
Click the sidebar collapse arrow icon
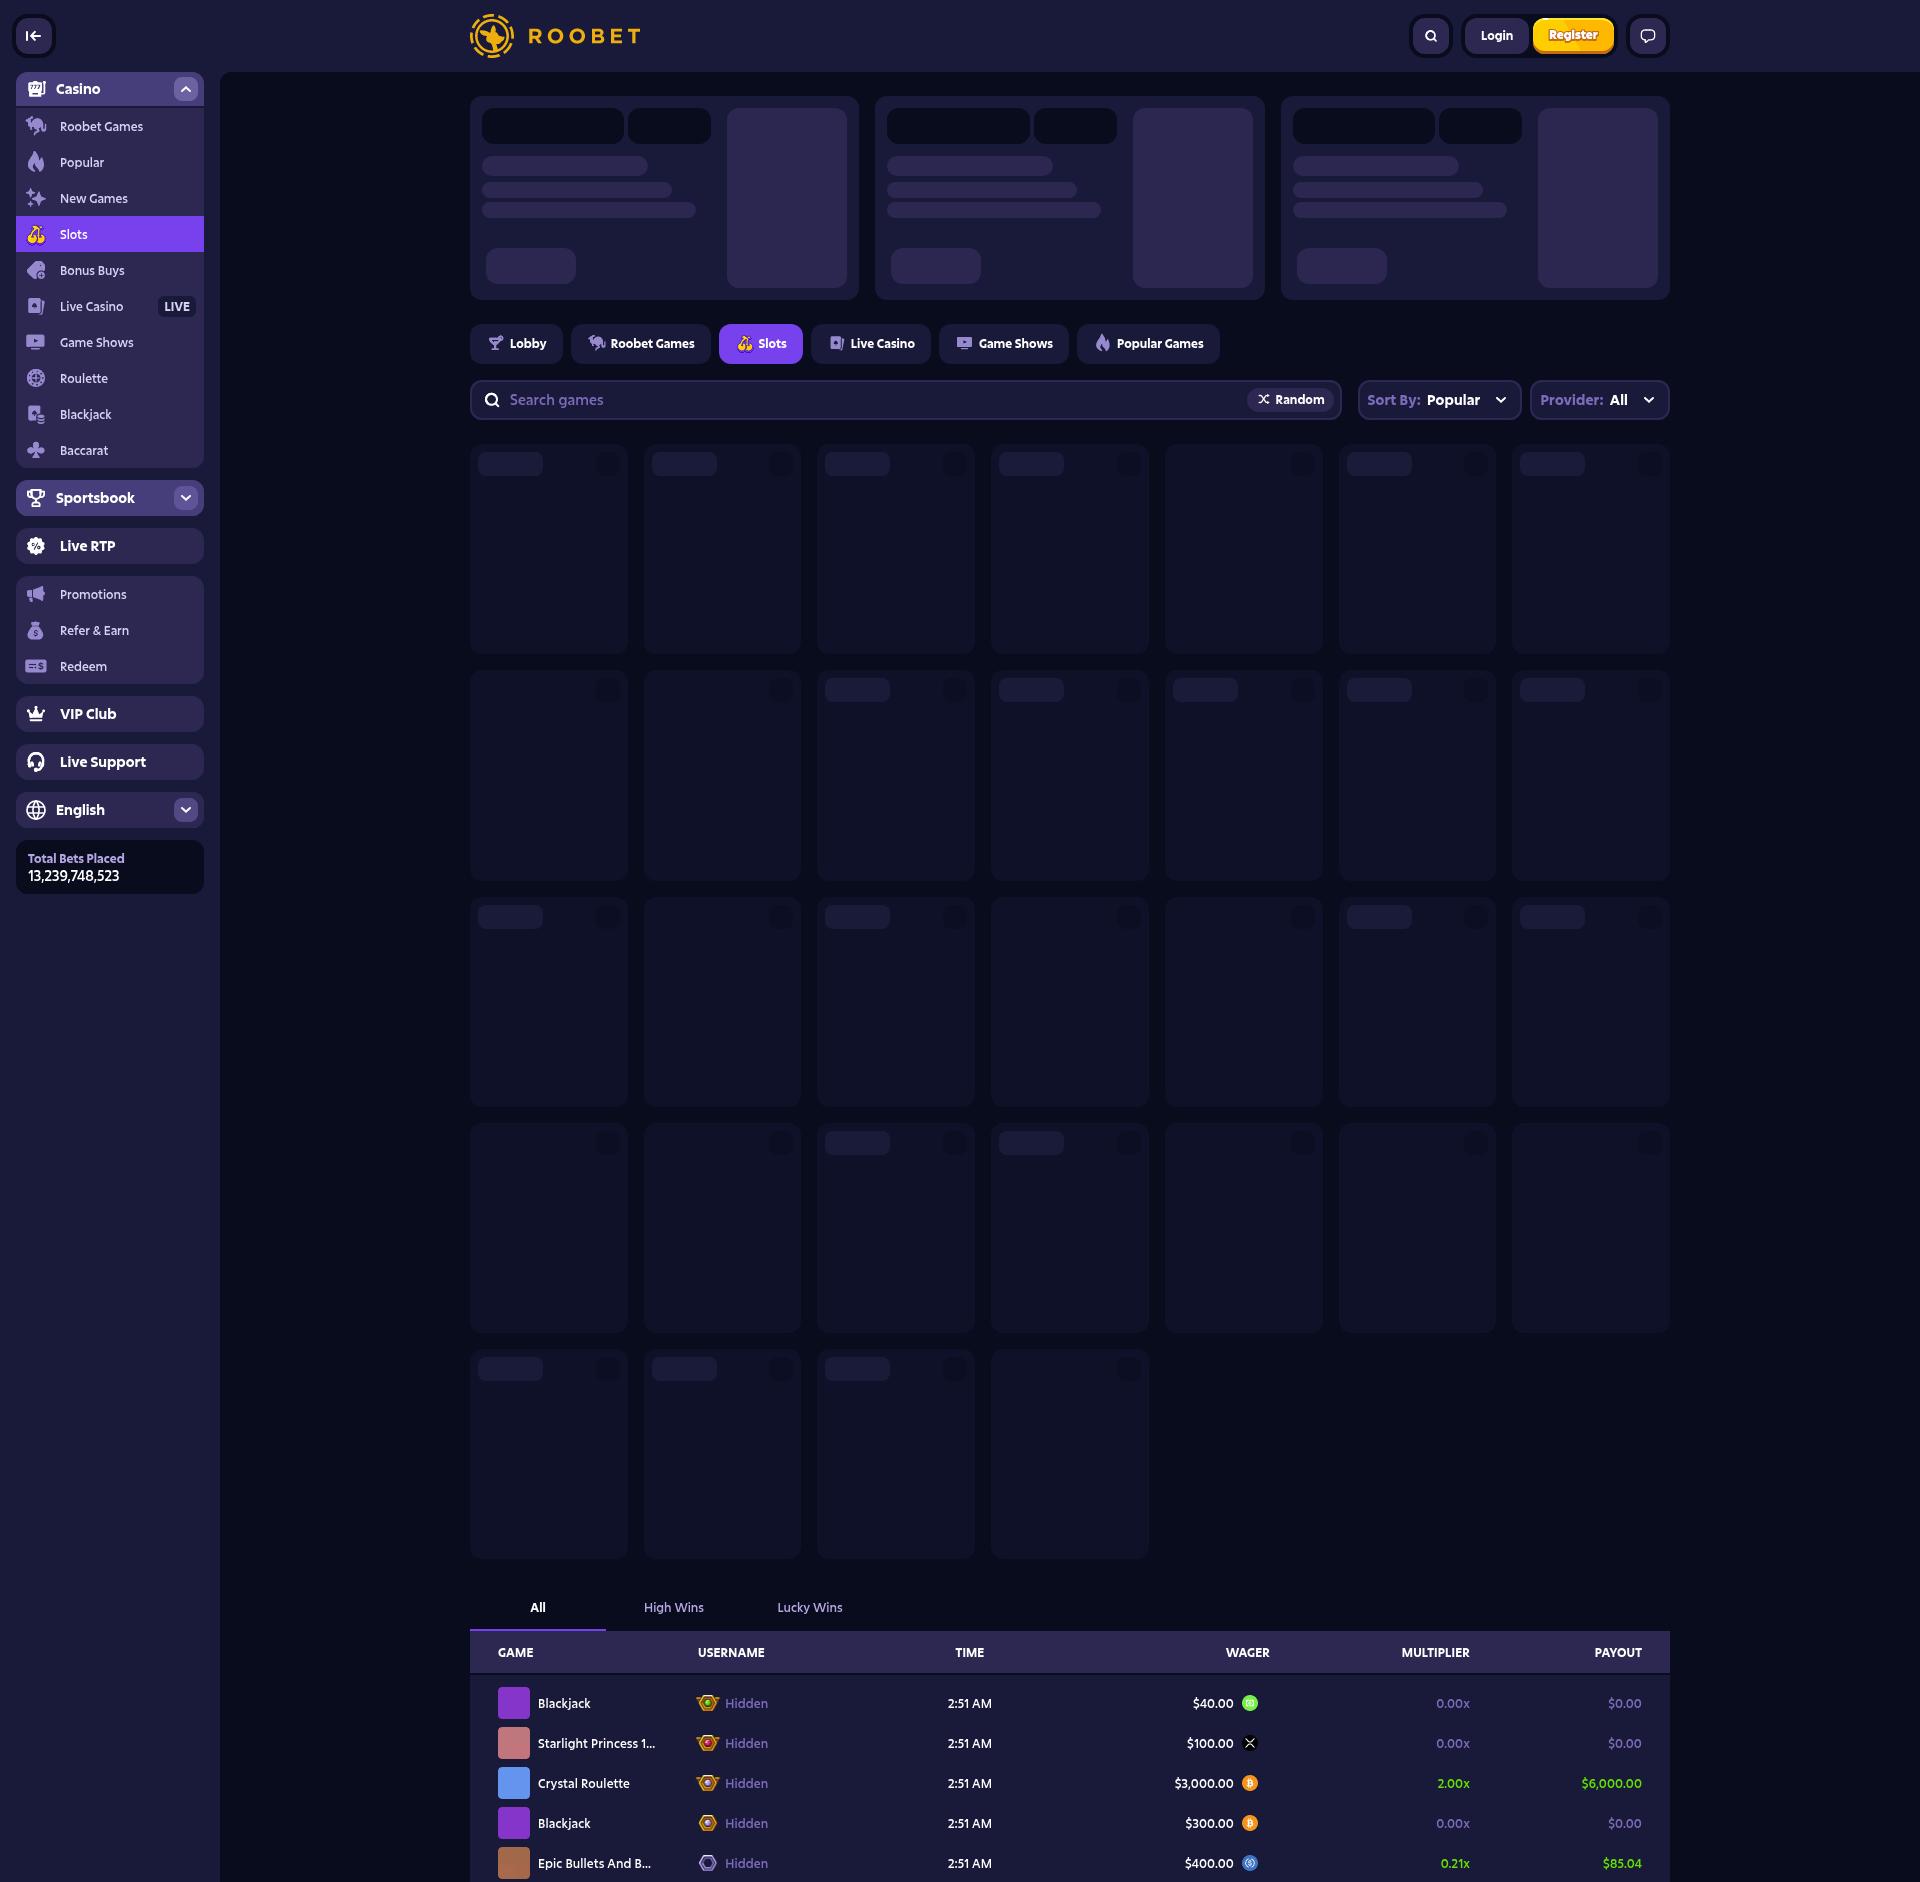[x=33, y=36]
